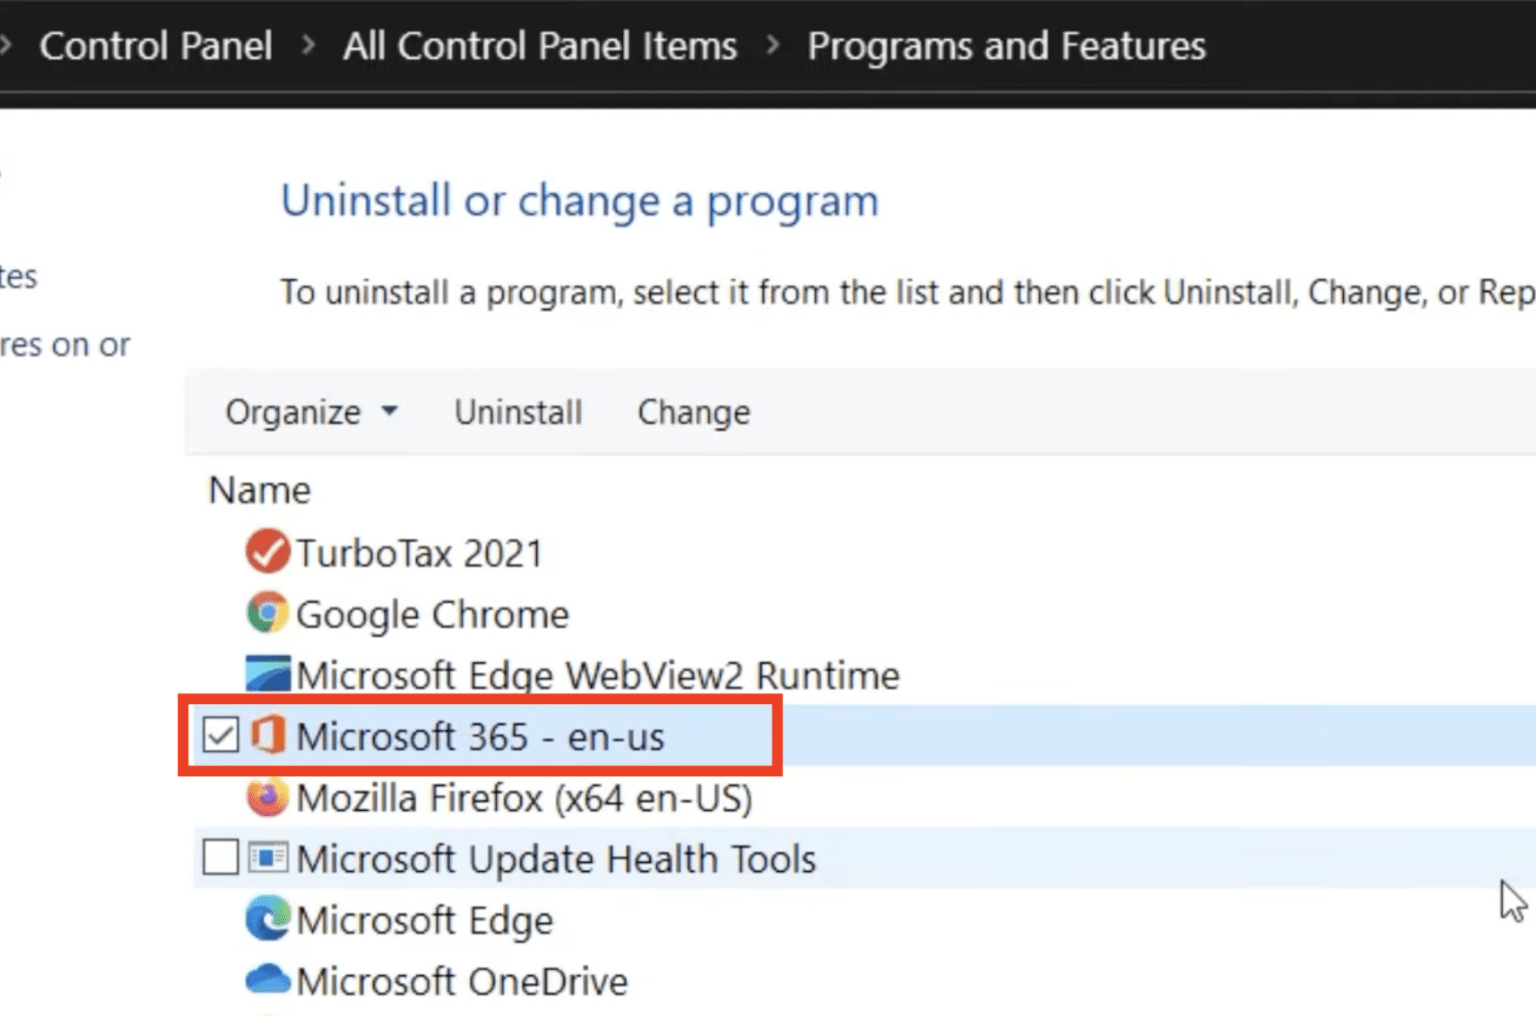Viewport: 1536px width, 1016px height.
Task: Navigate to All Control Panel Items
Action: [x=540, y=46]
